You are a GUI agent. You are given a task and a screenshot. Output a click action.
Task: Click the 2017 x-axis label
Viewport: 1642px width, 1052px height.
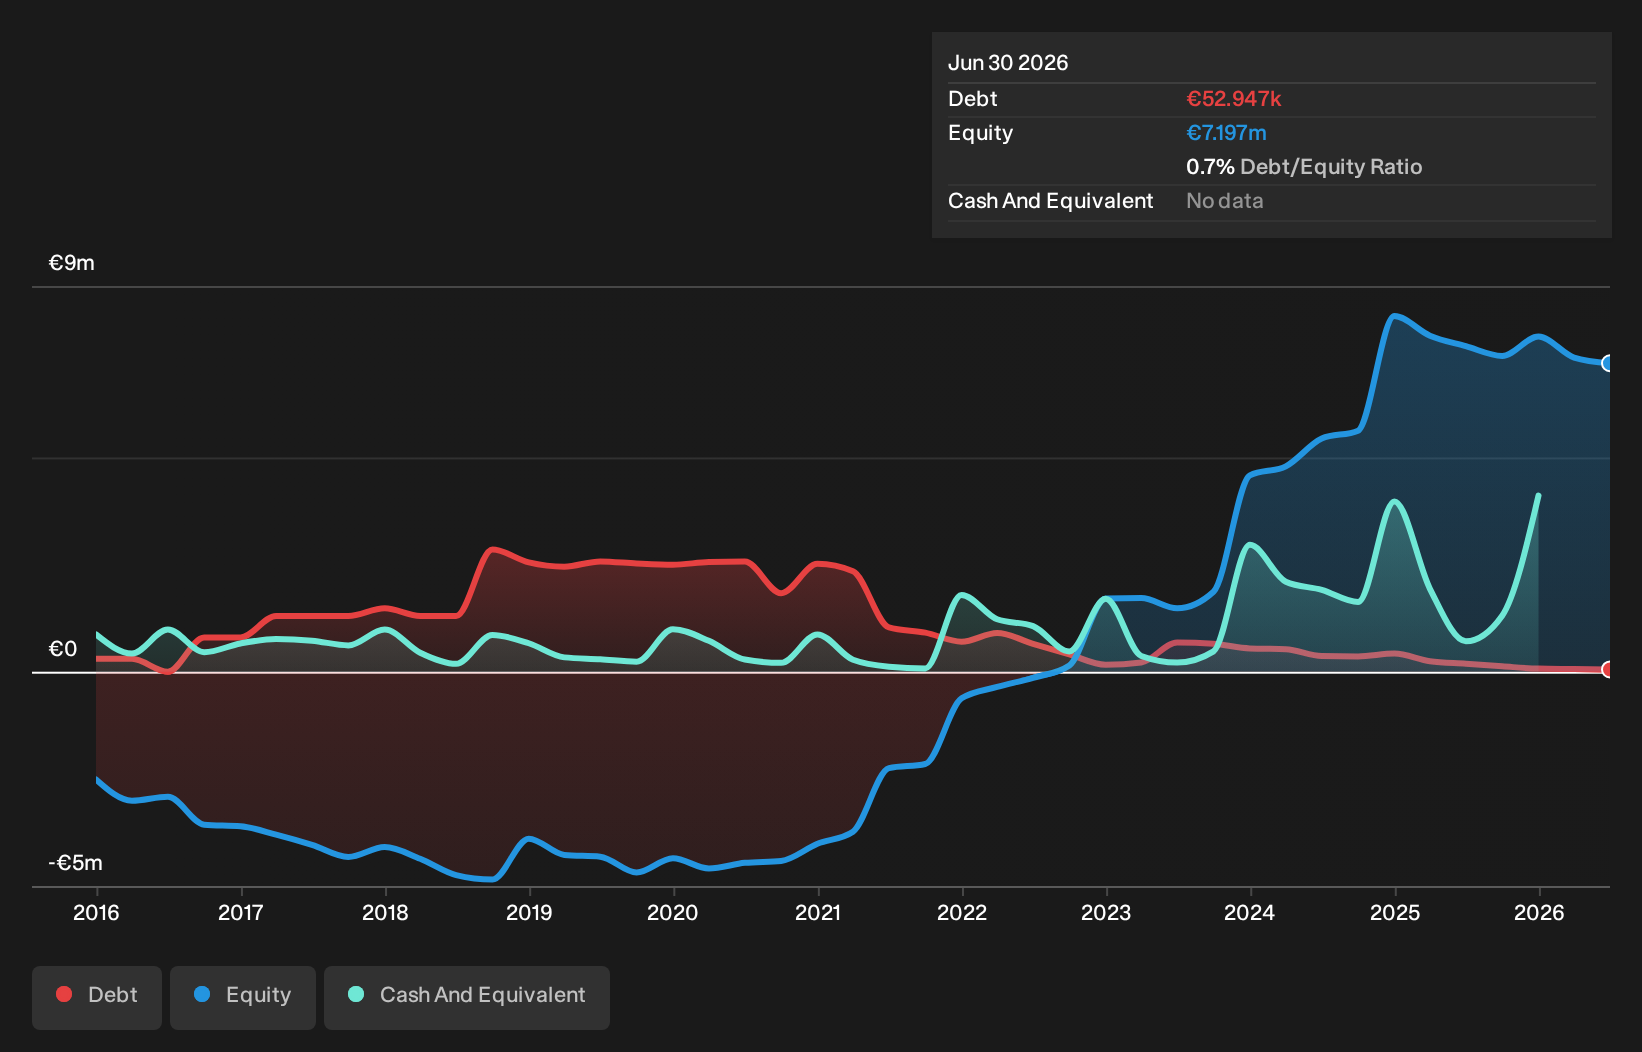(x=241, y=912)
